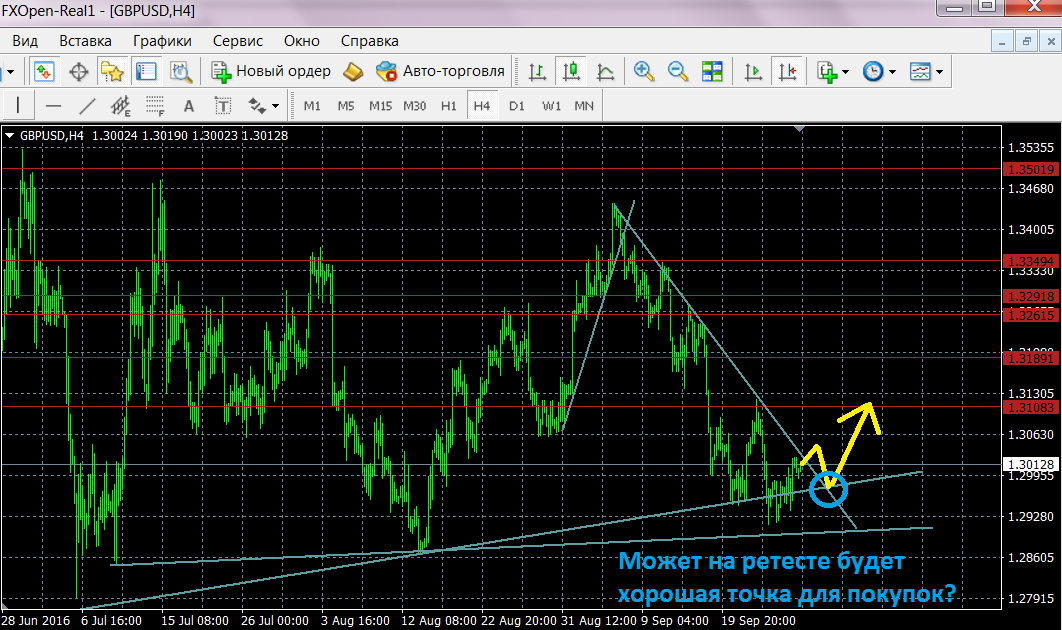
Task: Toggle chart auto scroll
Action: [752, 71]
